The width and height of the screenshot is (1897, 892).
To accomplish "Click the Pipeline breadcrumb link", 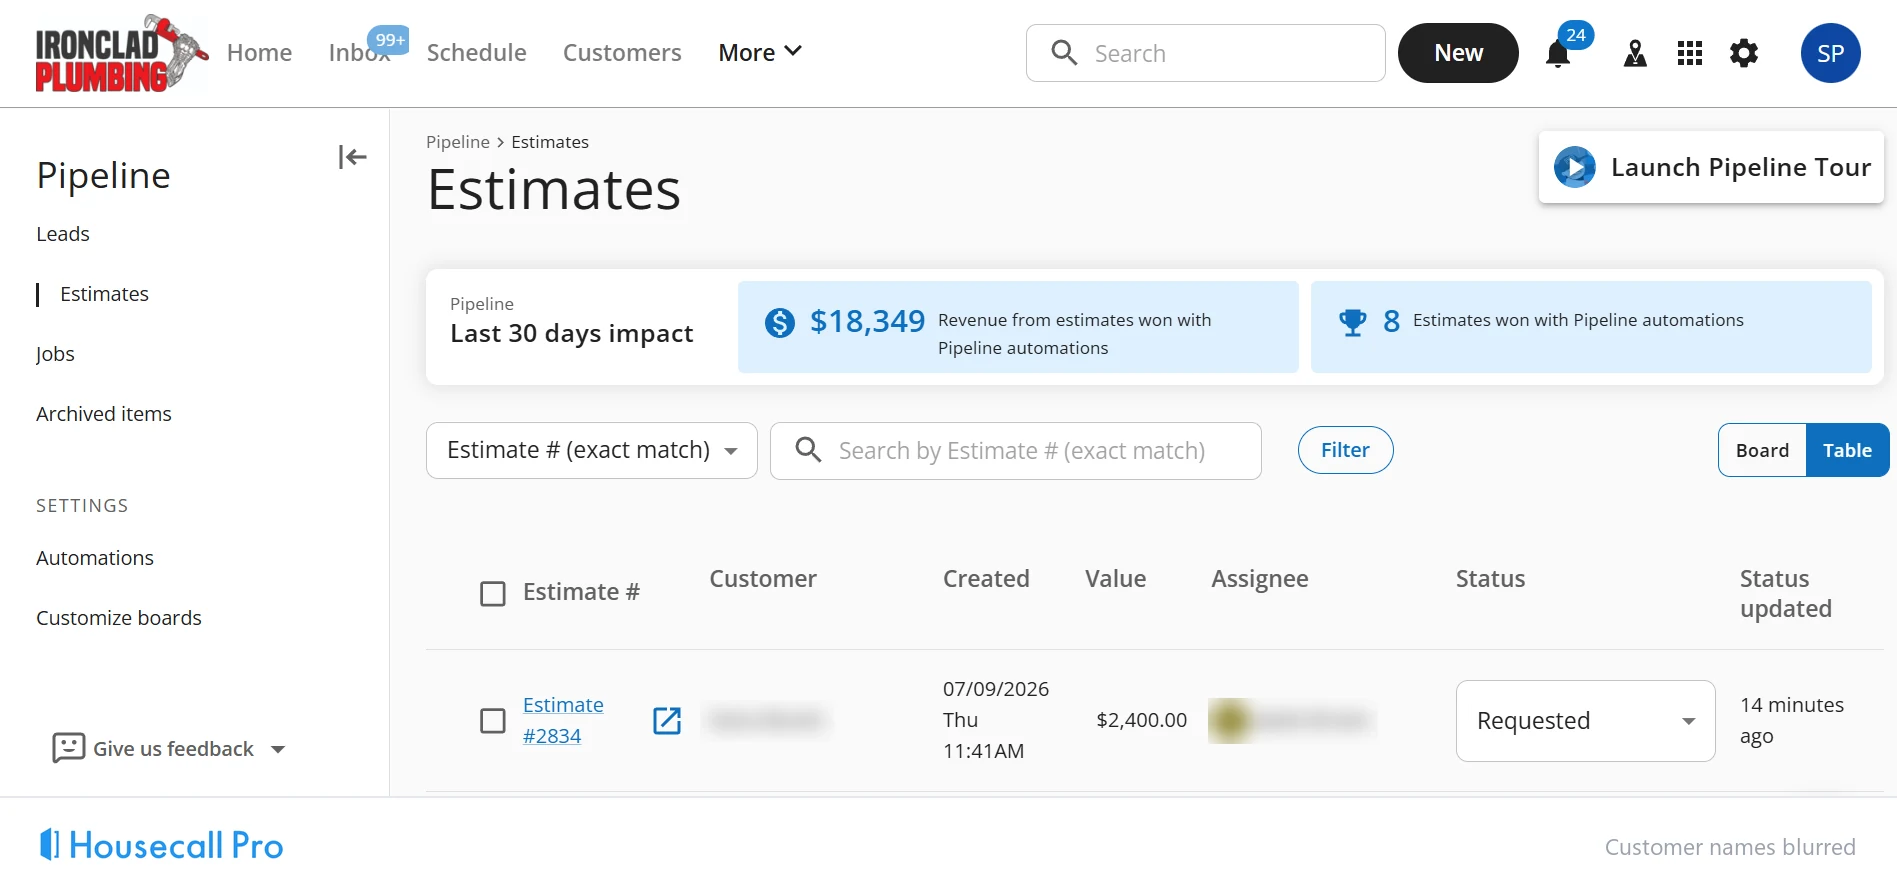I will pyautogui.click(x=458, y=142).
